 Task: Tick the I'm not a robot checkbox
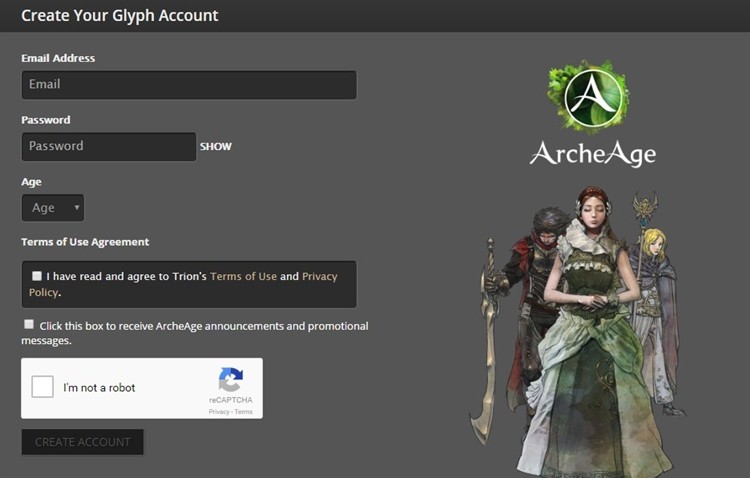pyautogui.click(x=43, y=387)
